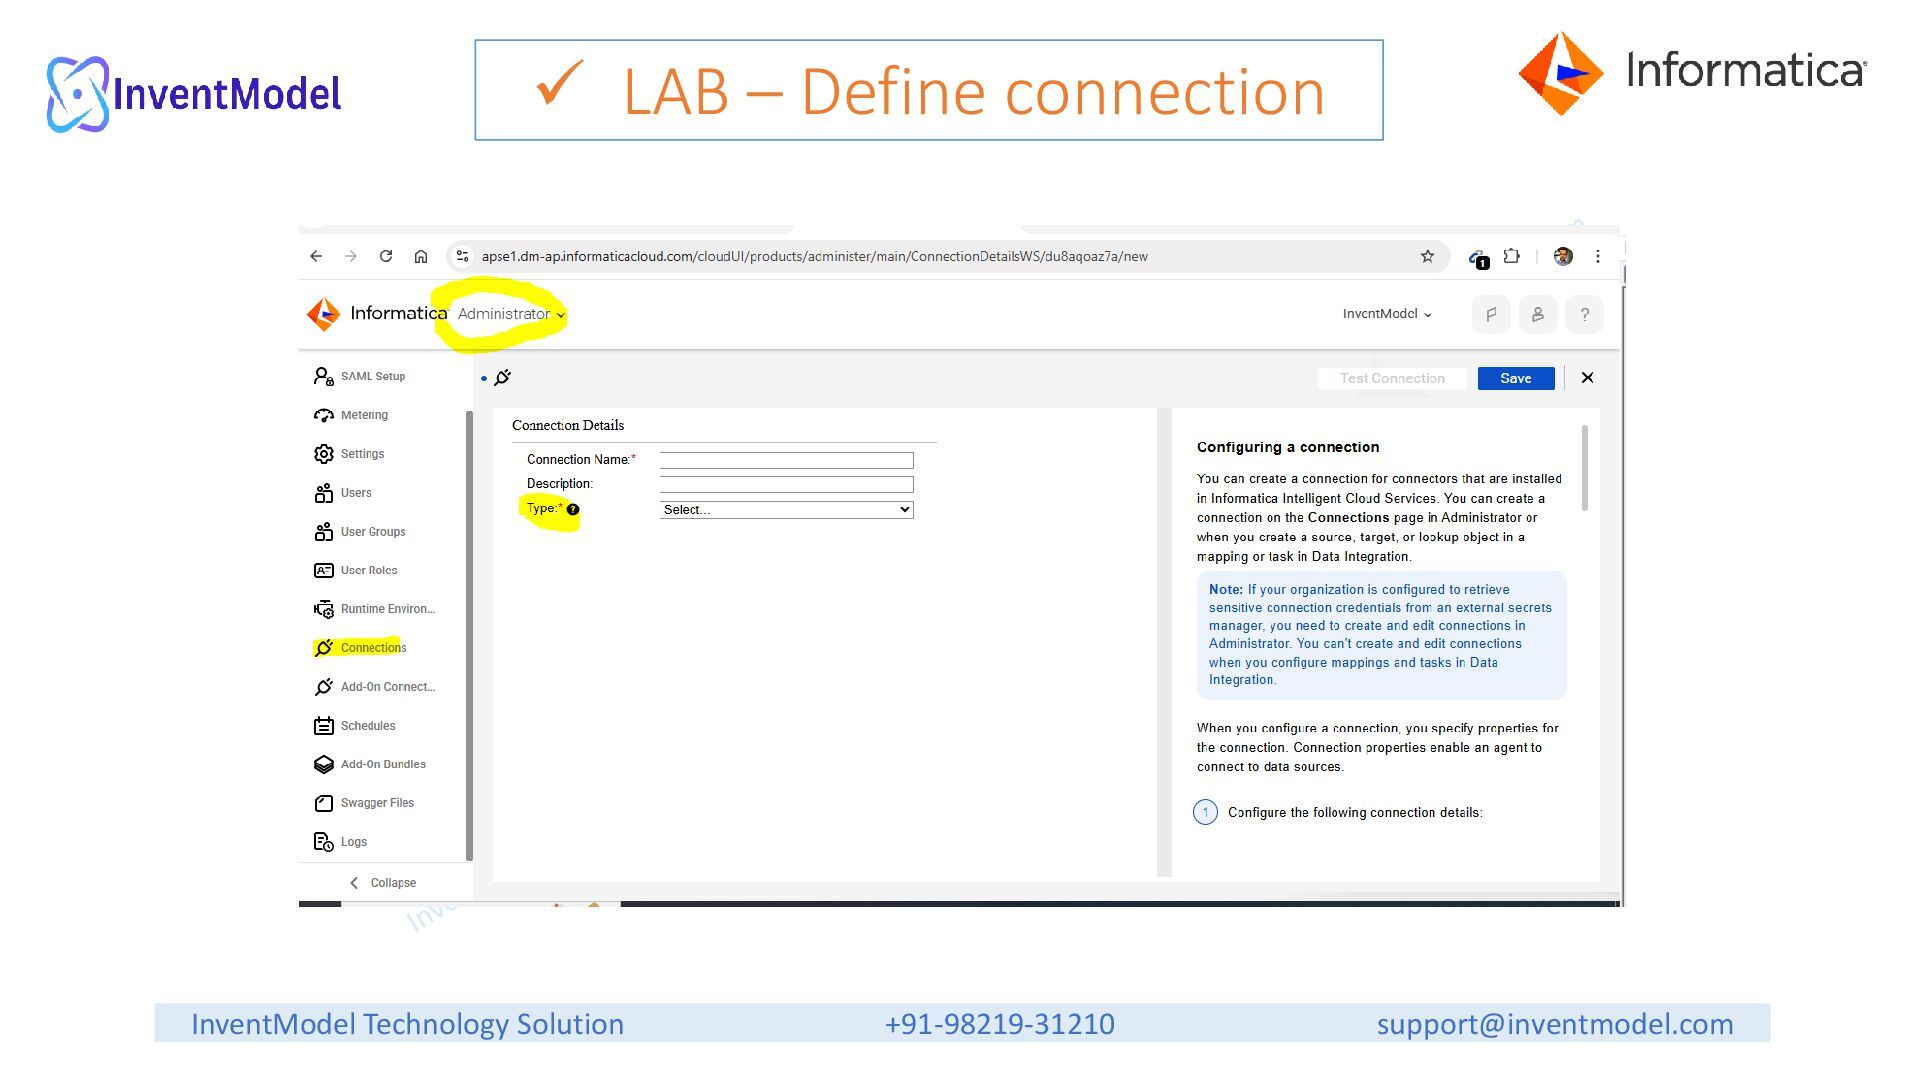
Task: Click step 1 configure connection details
Action: point(1338,812)
